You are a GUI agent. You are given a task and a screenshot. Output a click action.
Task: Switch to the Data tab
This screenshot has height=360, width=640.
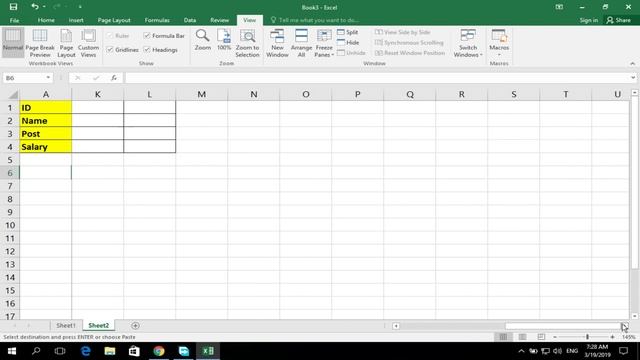click(x=190, y=20)
